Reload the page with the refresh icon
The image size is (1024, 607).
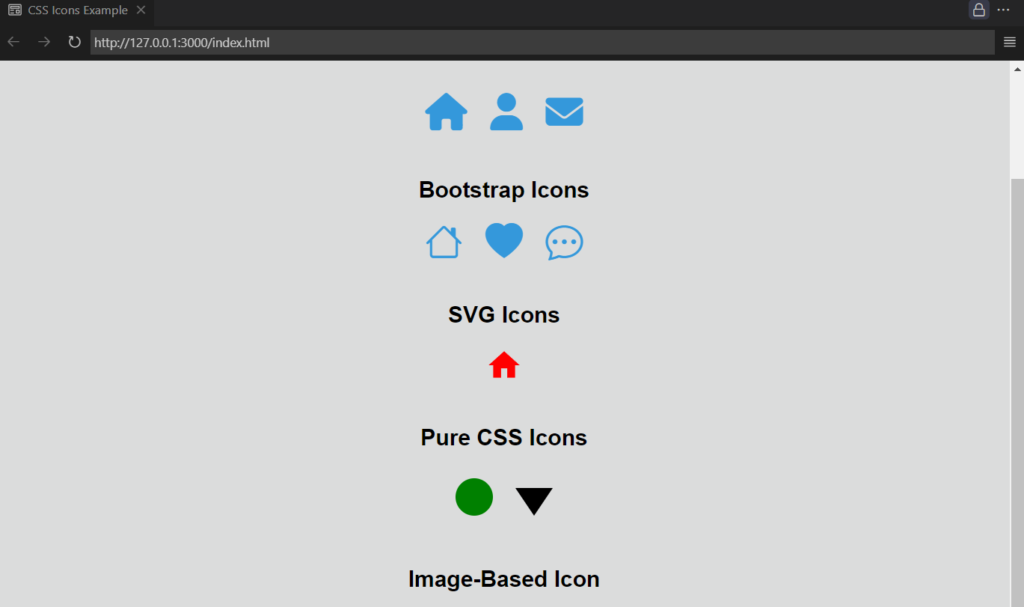pos(74,42)
